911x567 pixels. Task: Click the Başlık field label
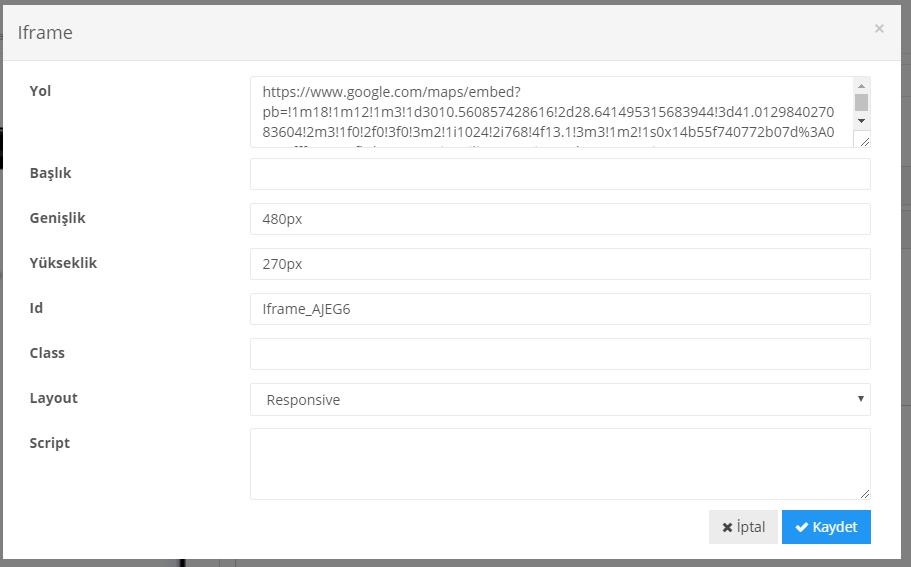click(51, 173)
